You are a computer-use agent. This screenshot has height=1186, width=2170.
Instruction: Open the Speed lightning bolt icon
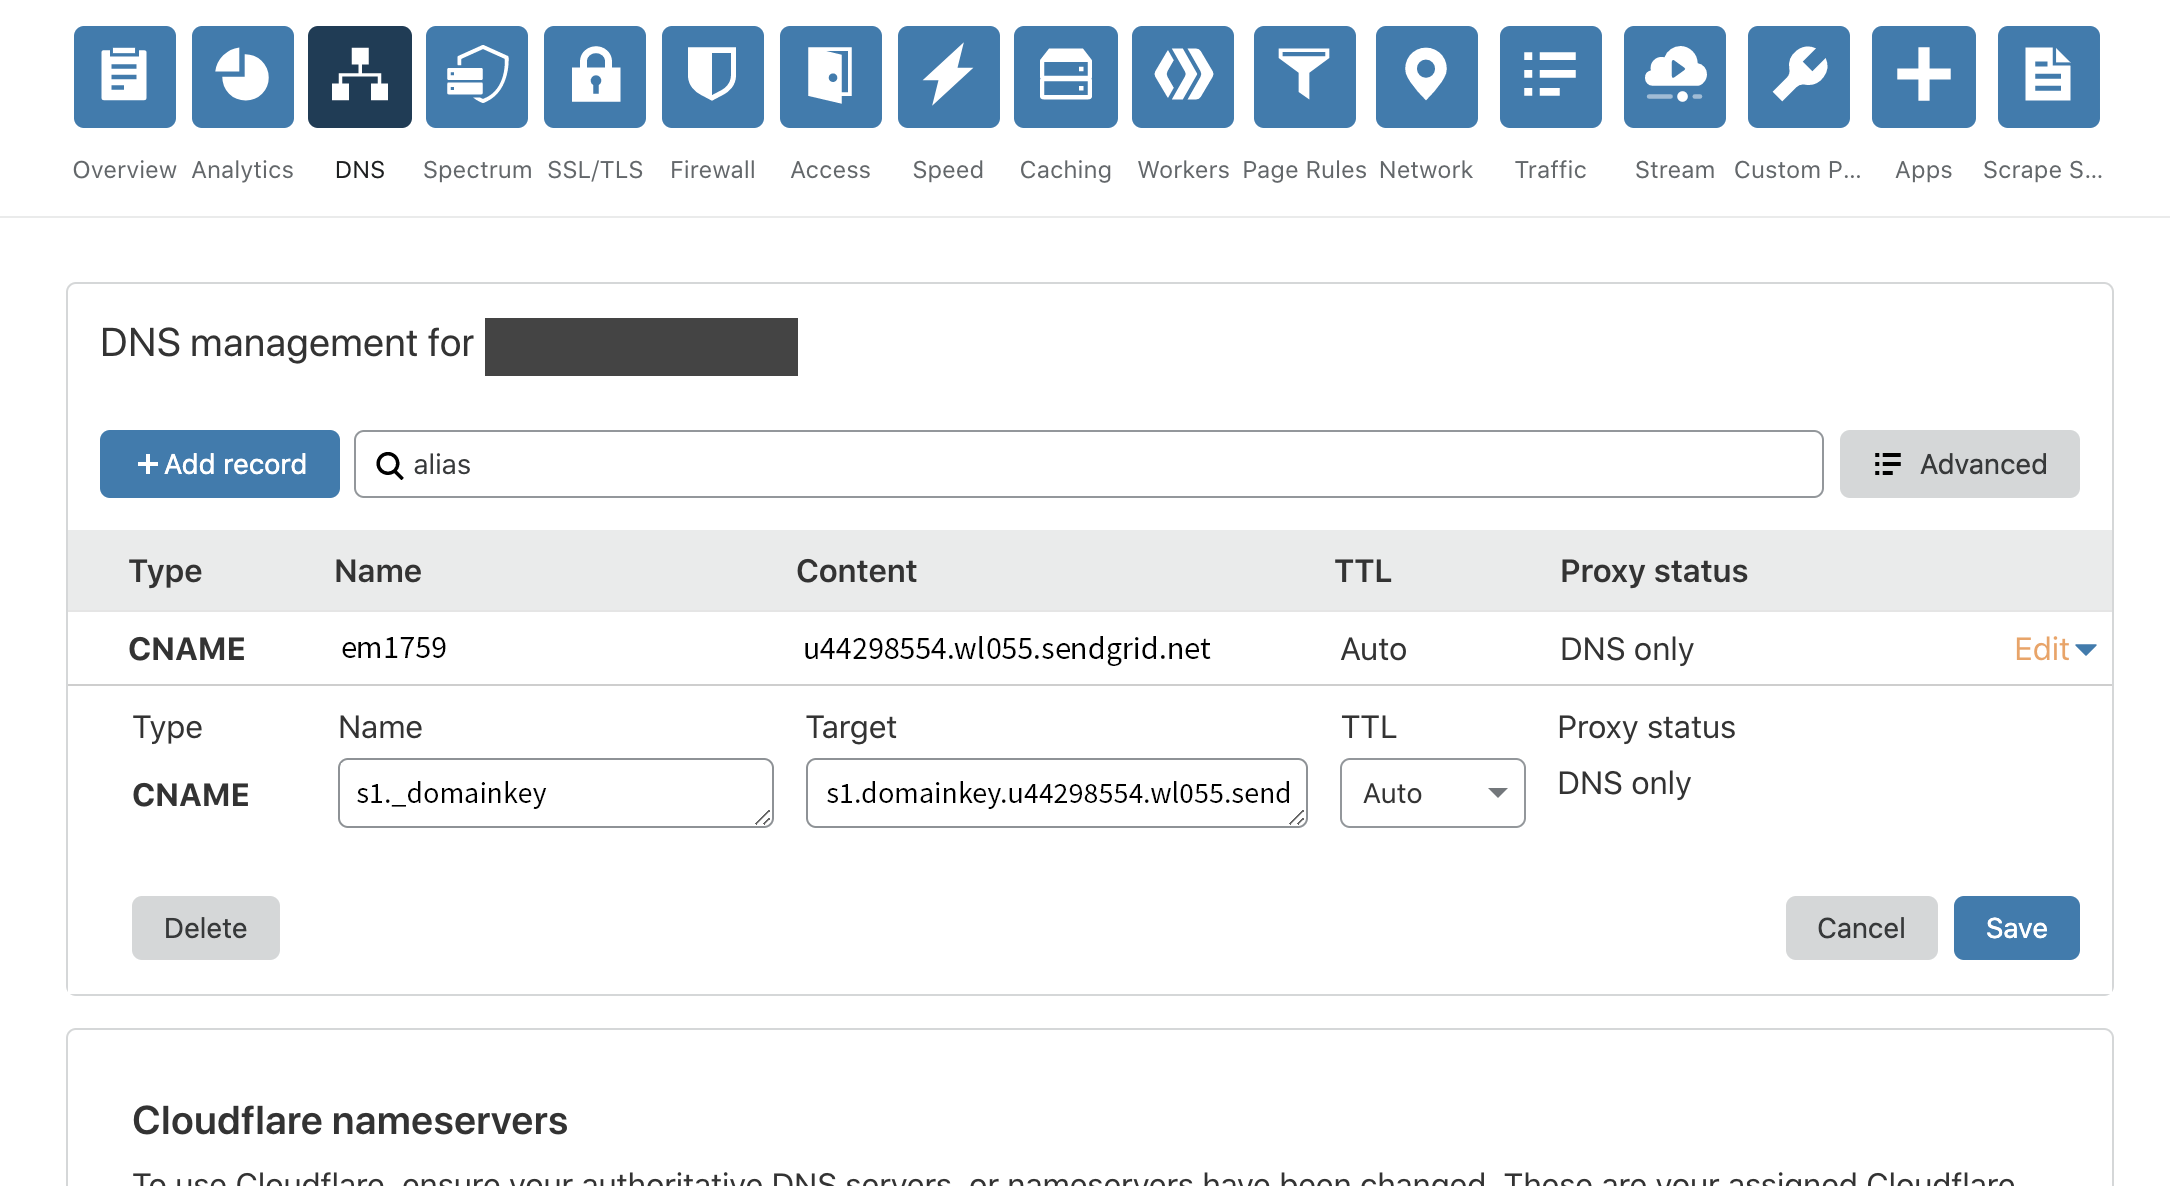[948, 77]
